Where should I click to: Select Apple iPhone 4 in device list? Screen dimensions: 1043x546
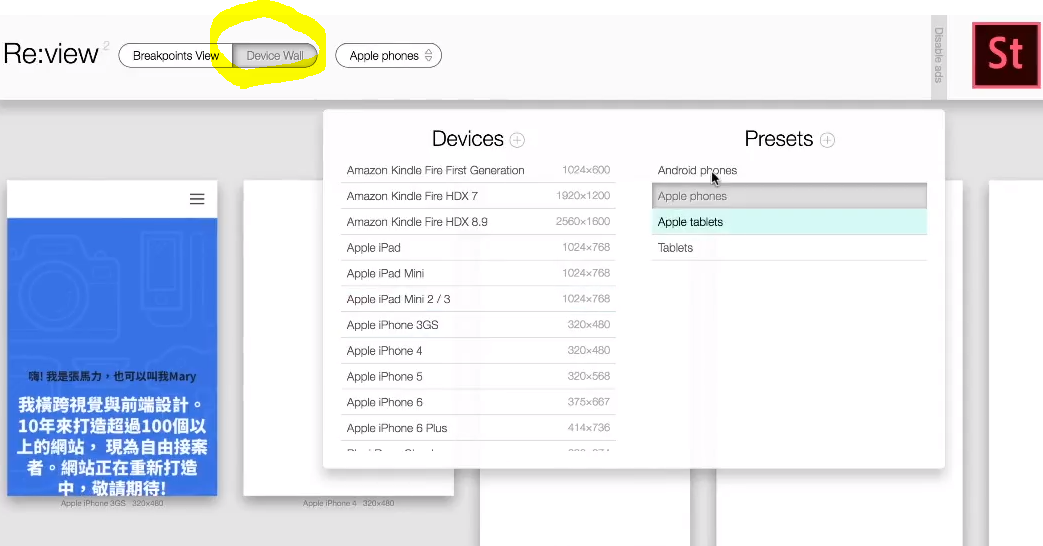point(478,350)
